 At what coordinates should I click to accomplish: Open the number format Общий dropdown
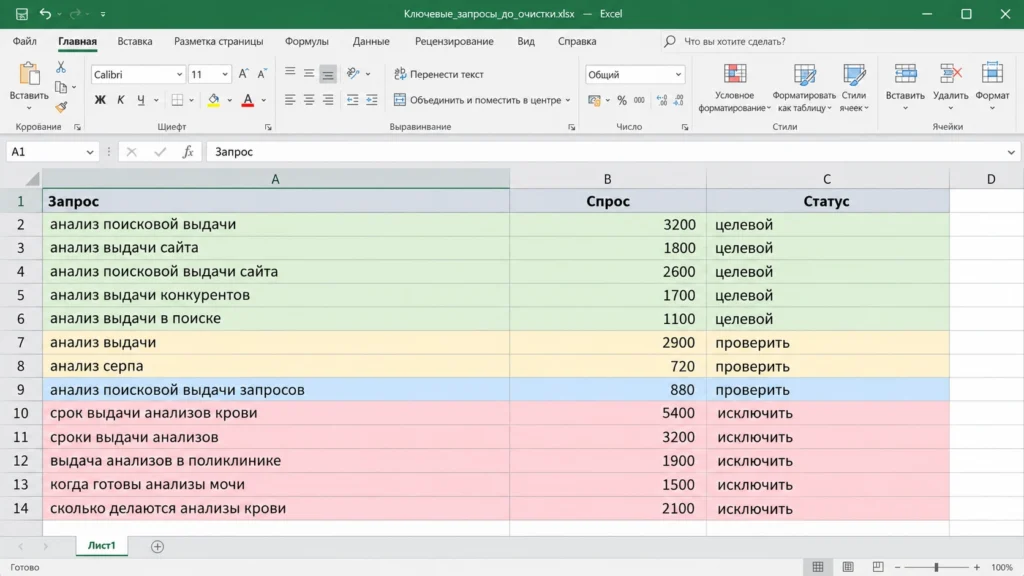tap(678, 74)
